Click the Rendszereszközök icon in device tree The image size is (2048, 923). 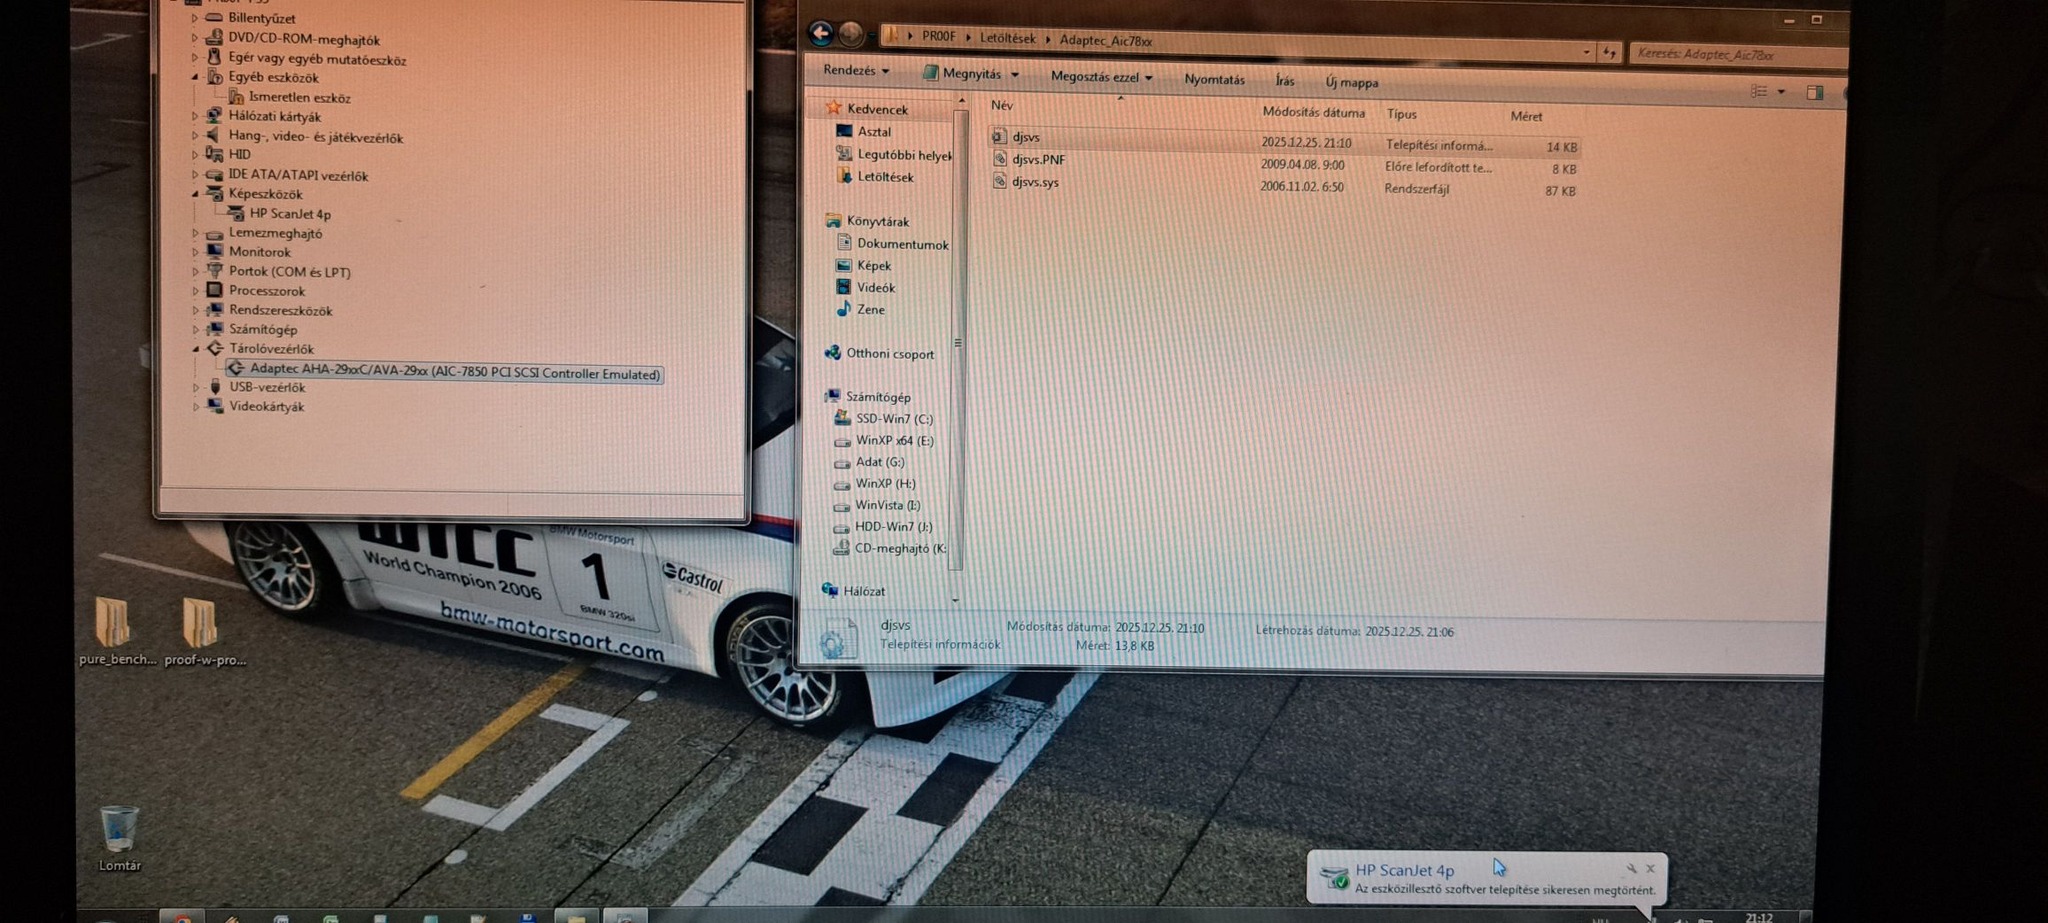214,310
